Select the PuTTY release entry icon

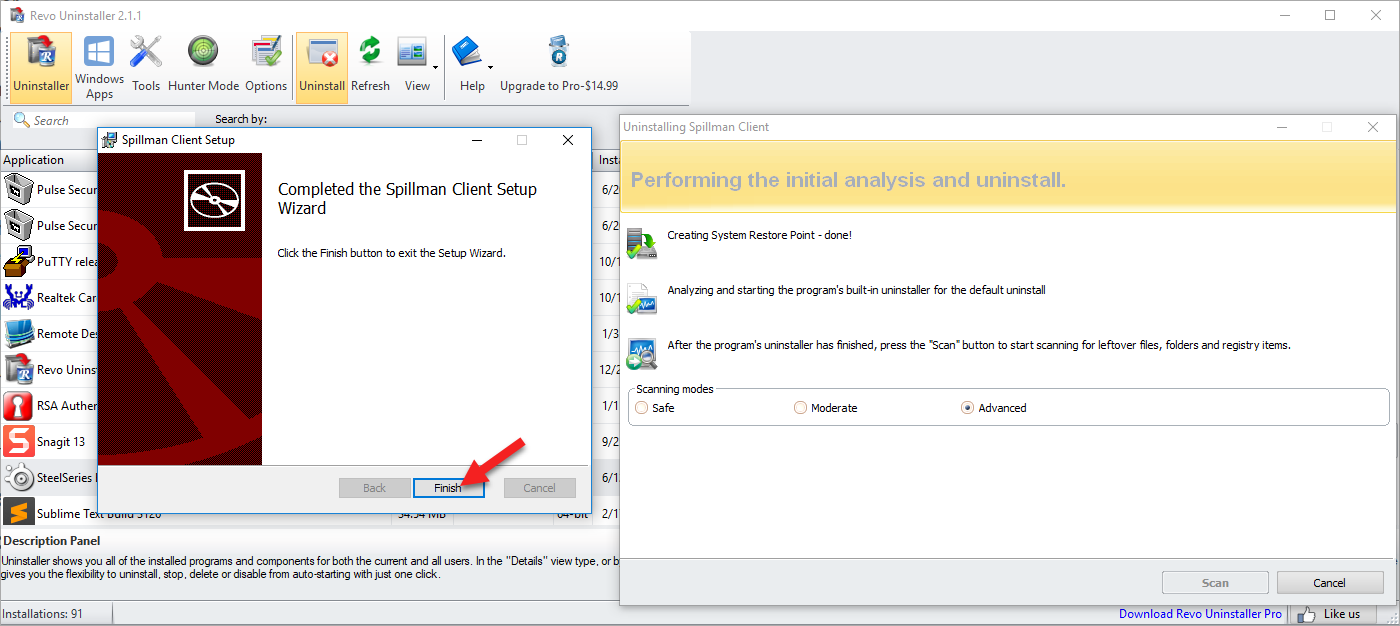[18, 261]
